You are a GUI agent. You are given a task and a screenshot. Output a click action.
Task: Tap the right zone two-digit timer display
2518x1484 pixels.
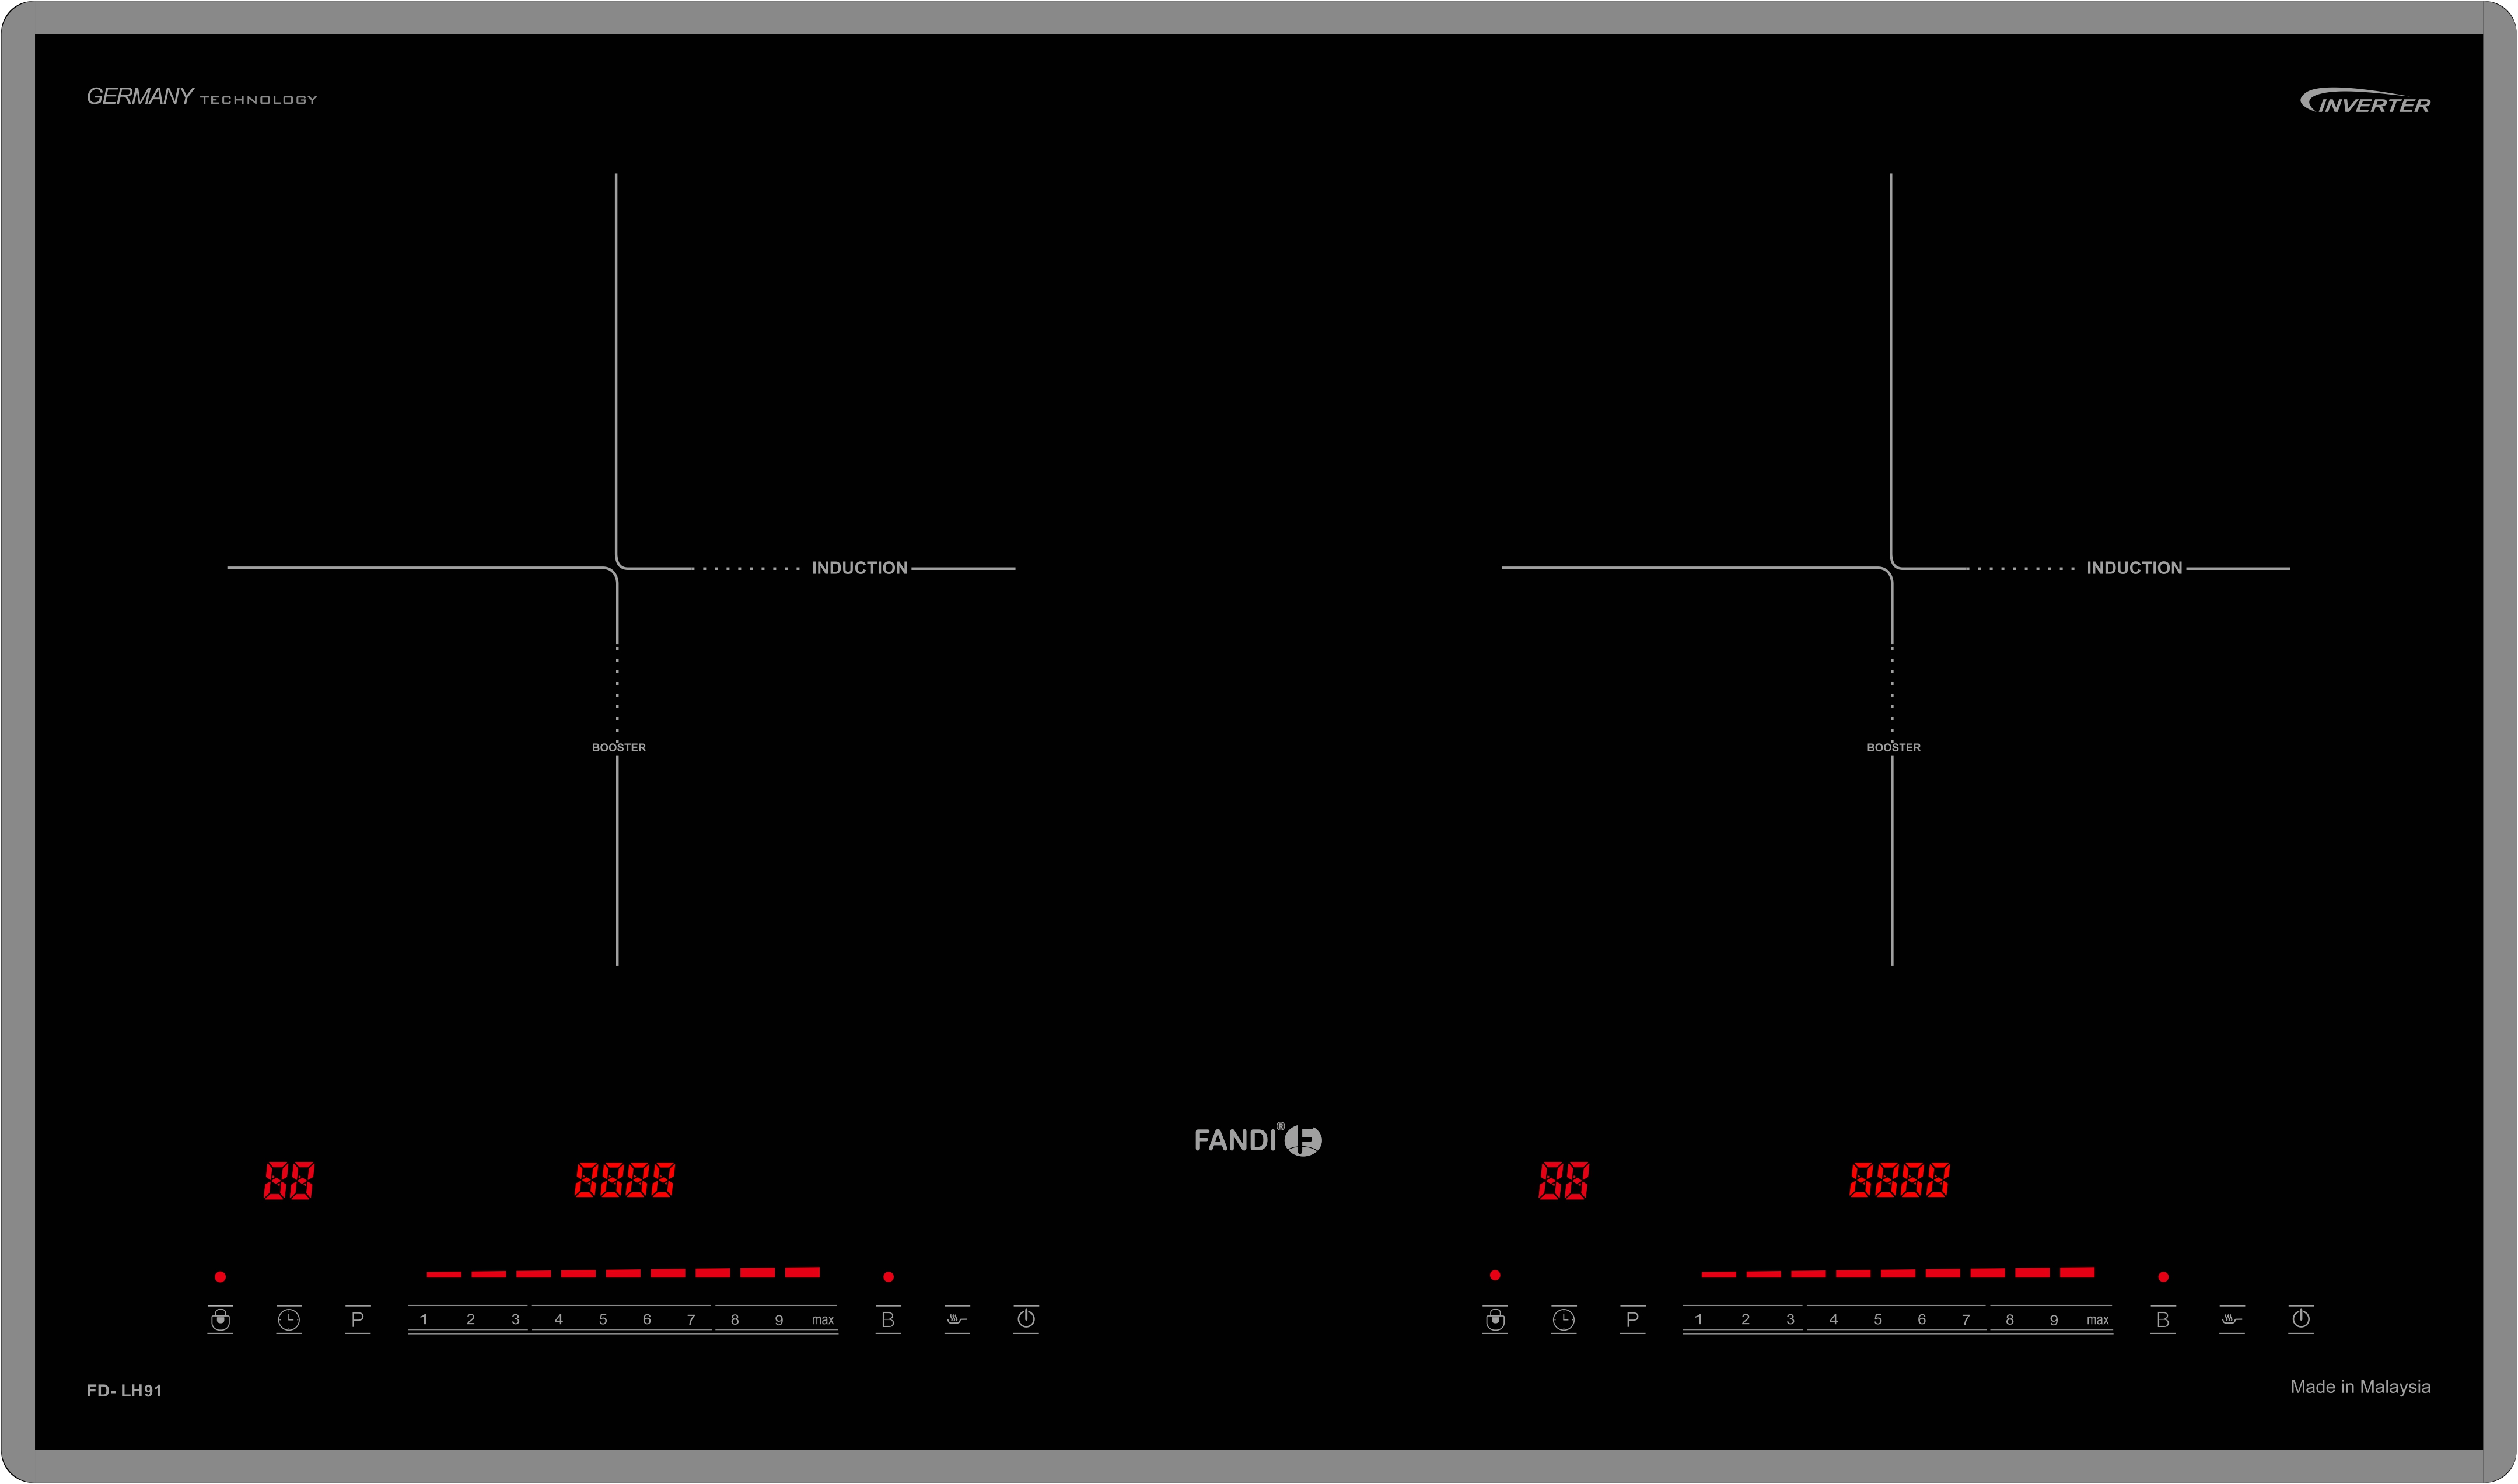pyautogui.click(x=1564, y=1181)
